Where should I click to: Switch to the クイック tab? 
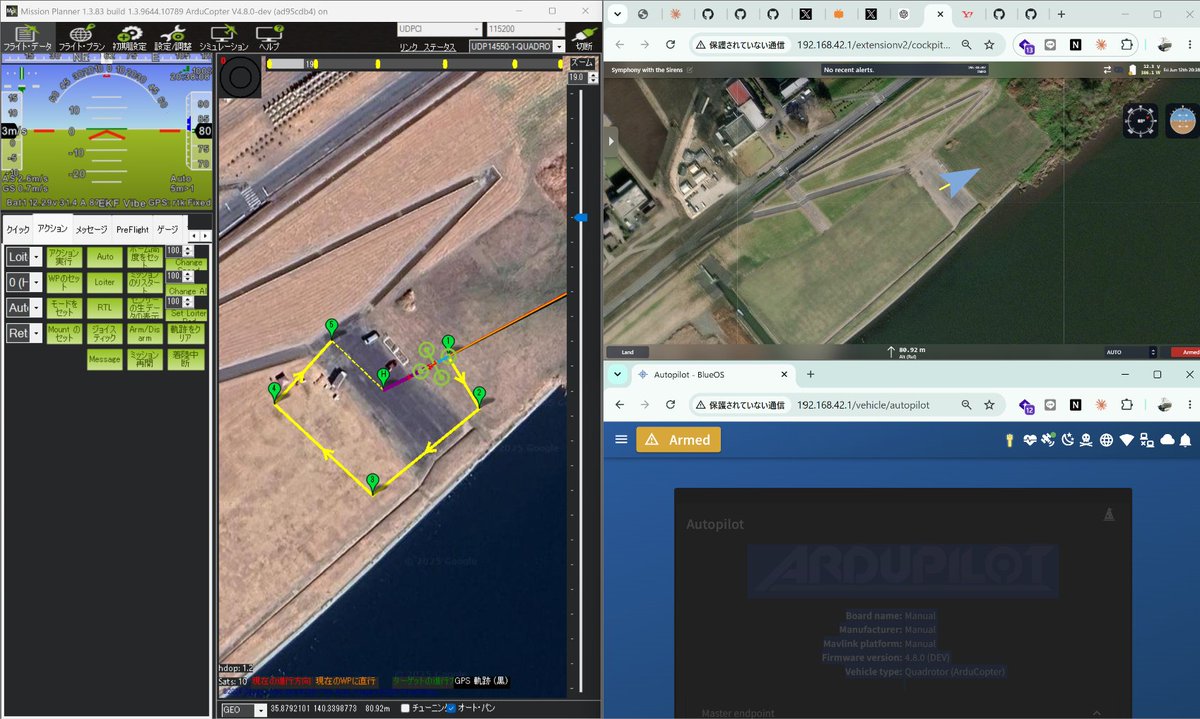(18, 229)
